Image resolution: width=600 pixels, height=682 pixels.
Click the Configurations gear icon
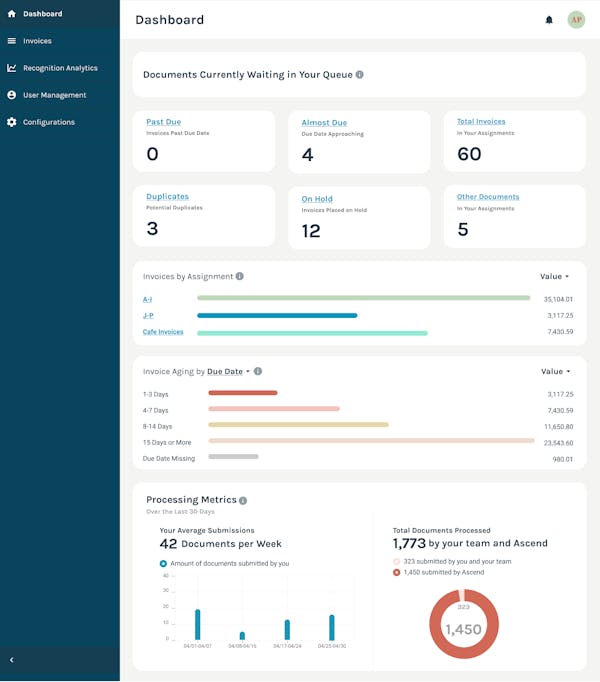tap(12, 122)
